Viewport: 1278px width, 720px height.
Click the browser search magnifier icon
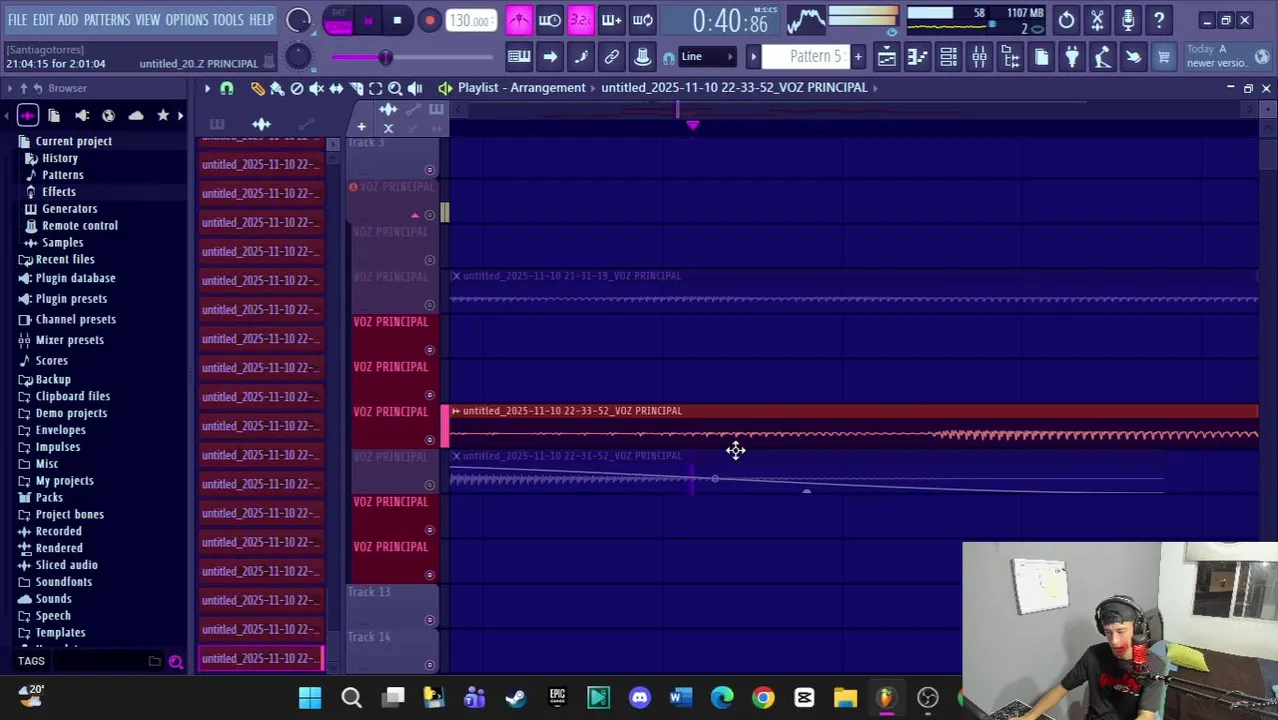point(175,661)
